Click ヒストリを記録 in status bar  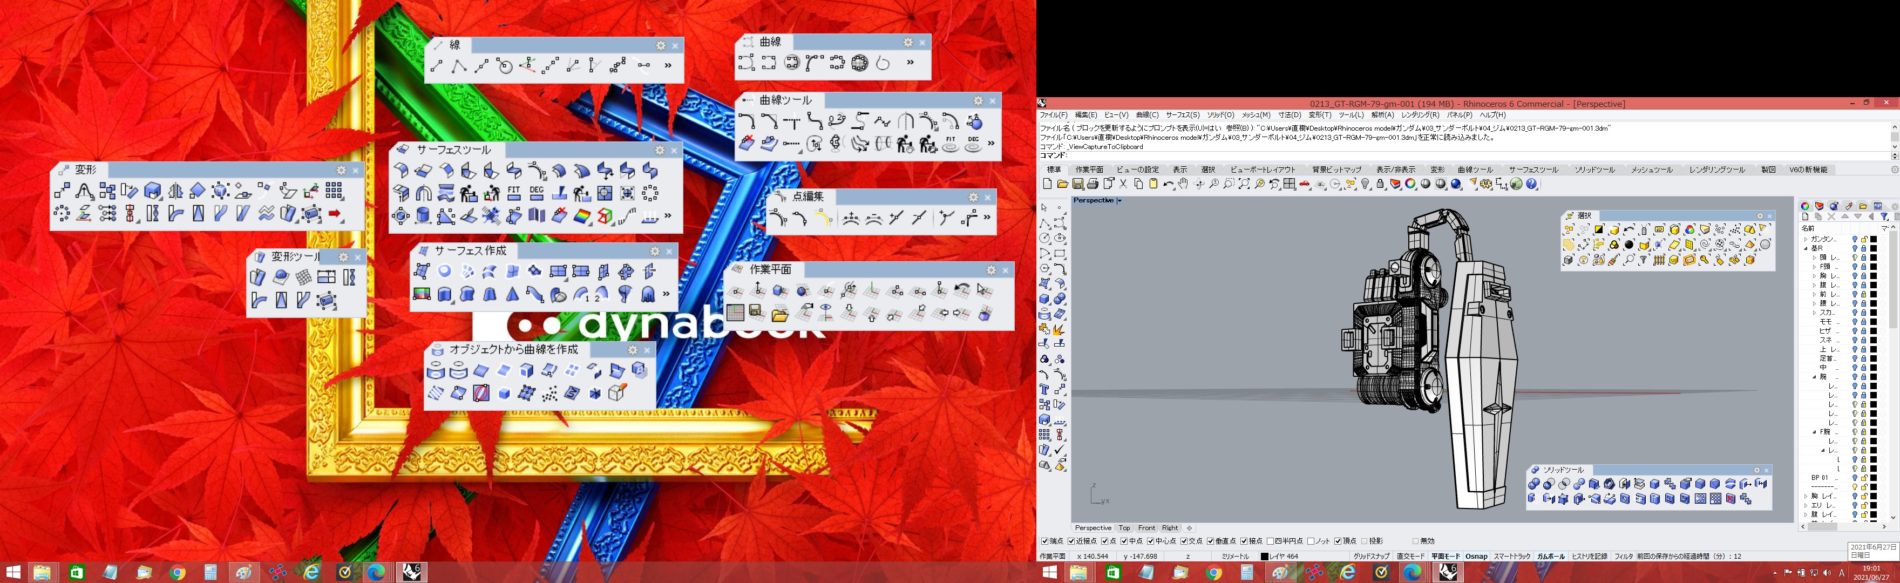click(1589, 556)
